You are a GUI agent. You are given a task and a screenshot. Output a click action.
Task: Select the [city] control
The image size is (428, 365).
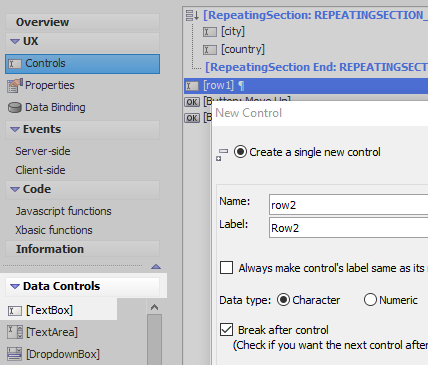point(233,32)
